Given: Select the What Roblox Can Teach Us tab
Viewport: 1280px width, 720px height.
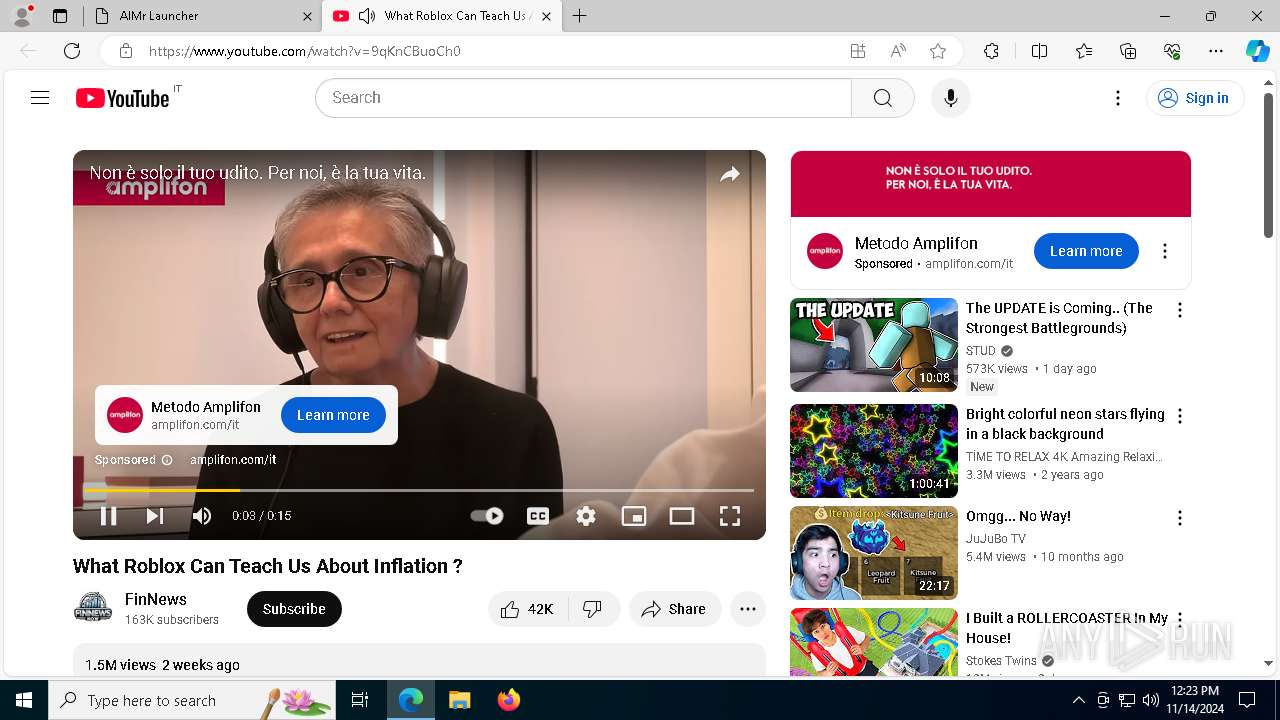Looking at the screenshot, I should coord(442,16).
